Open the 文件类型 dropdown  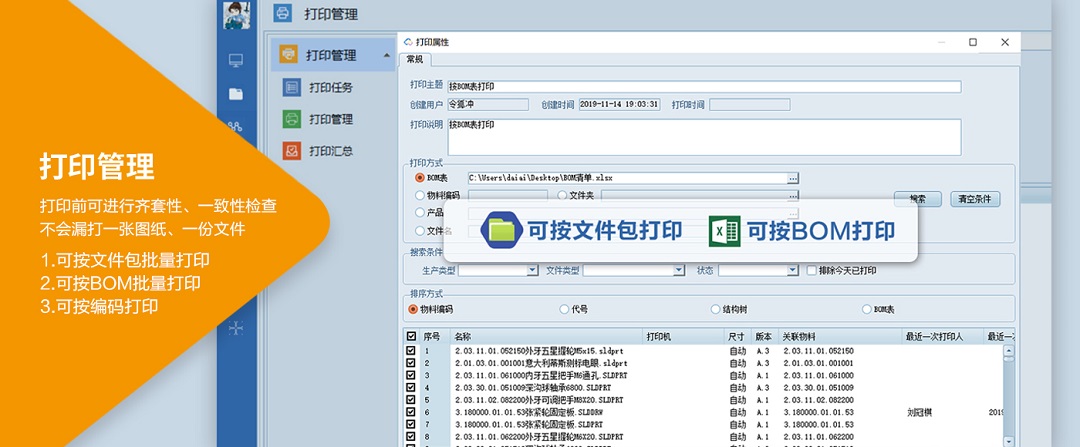pos(679,271)
